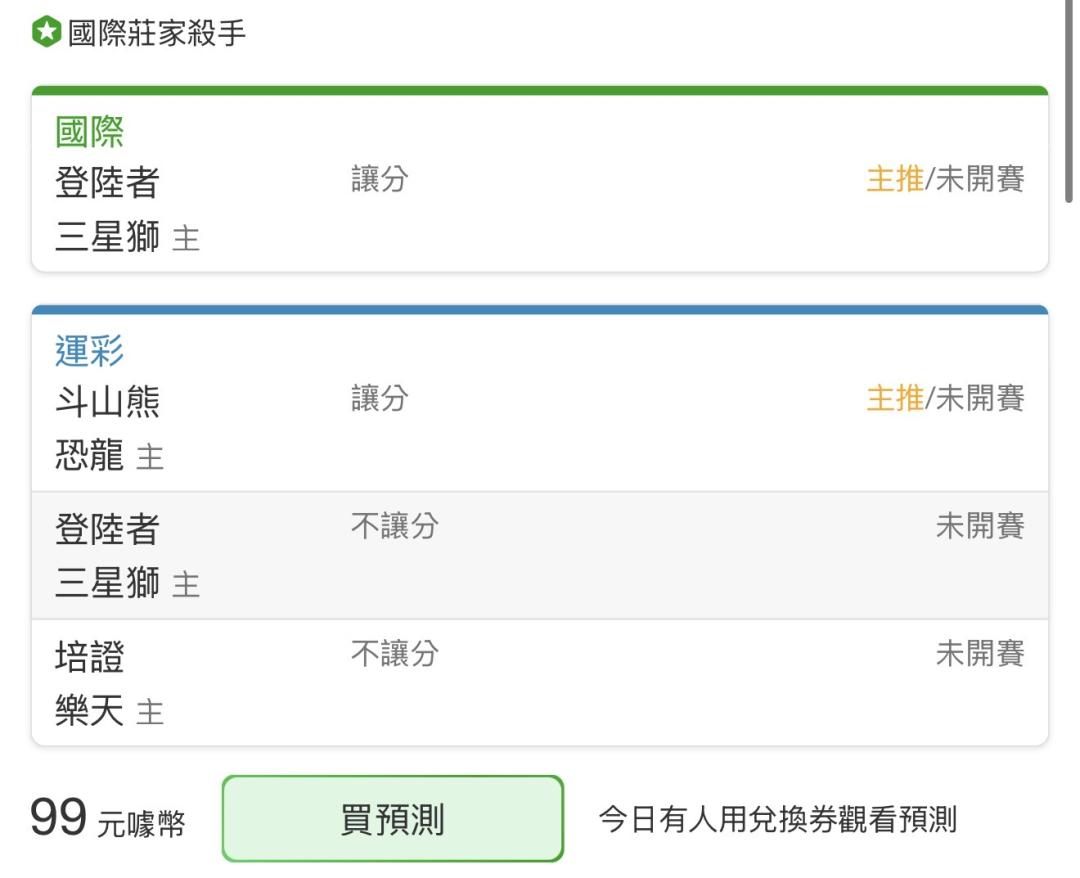Screen dimensions: 1080x878
Task: Click 未開賽 status of 培證 match
Action: pos(979,654)
